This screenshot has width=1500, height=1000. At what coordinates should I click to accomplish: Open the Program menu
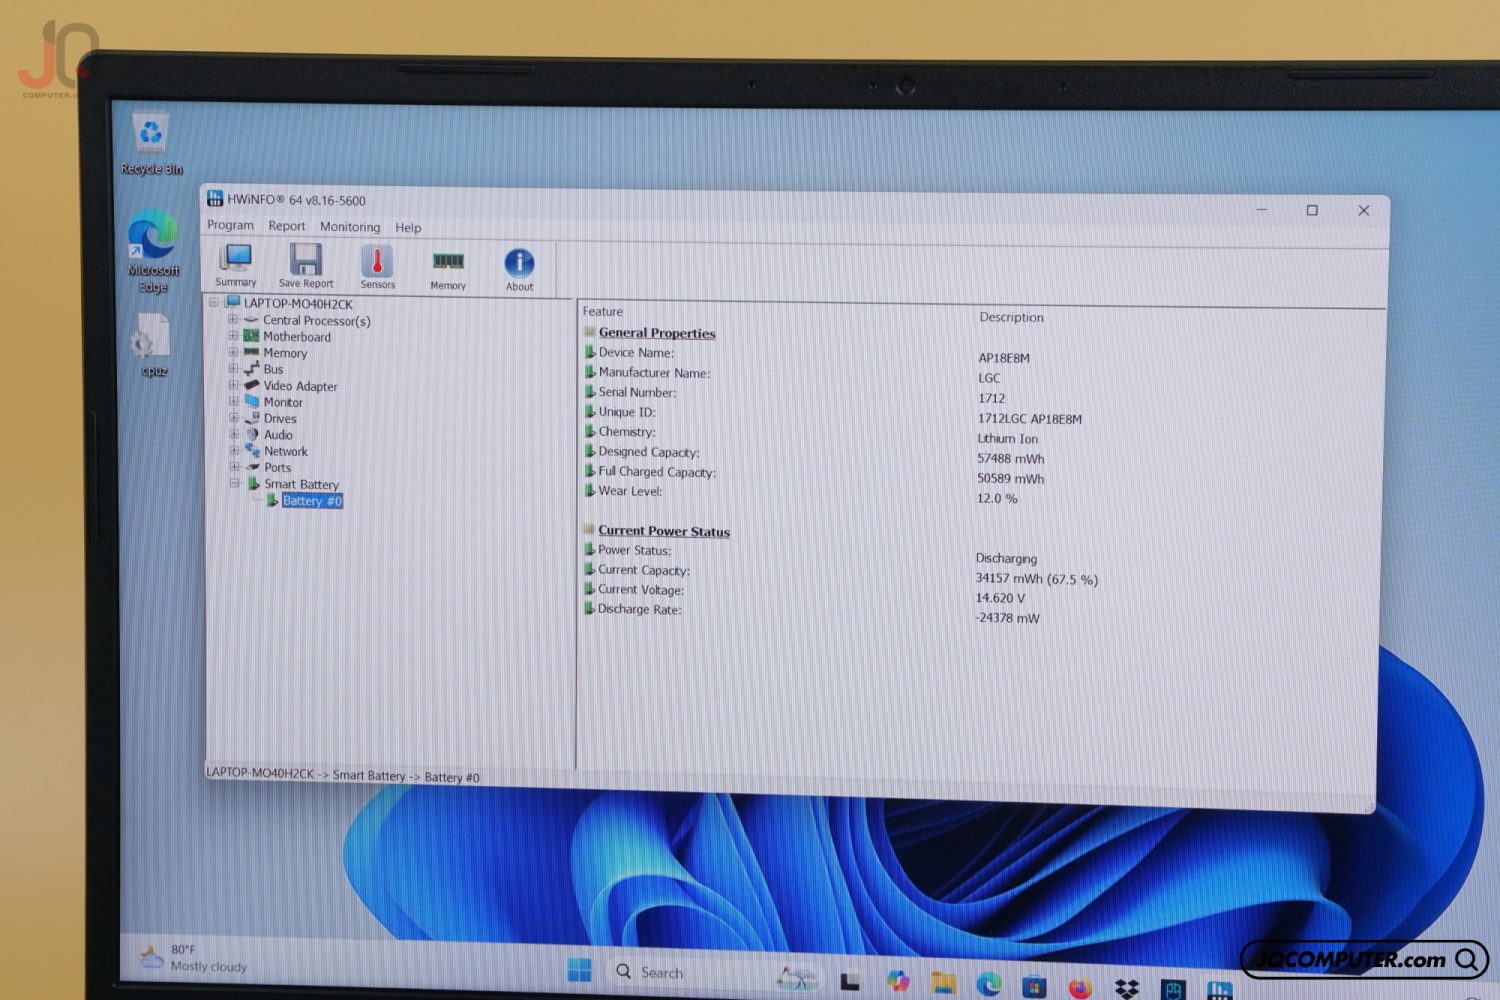tap(230, 225)
